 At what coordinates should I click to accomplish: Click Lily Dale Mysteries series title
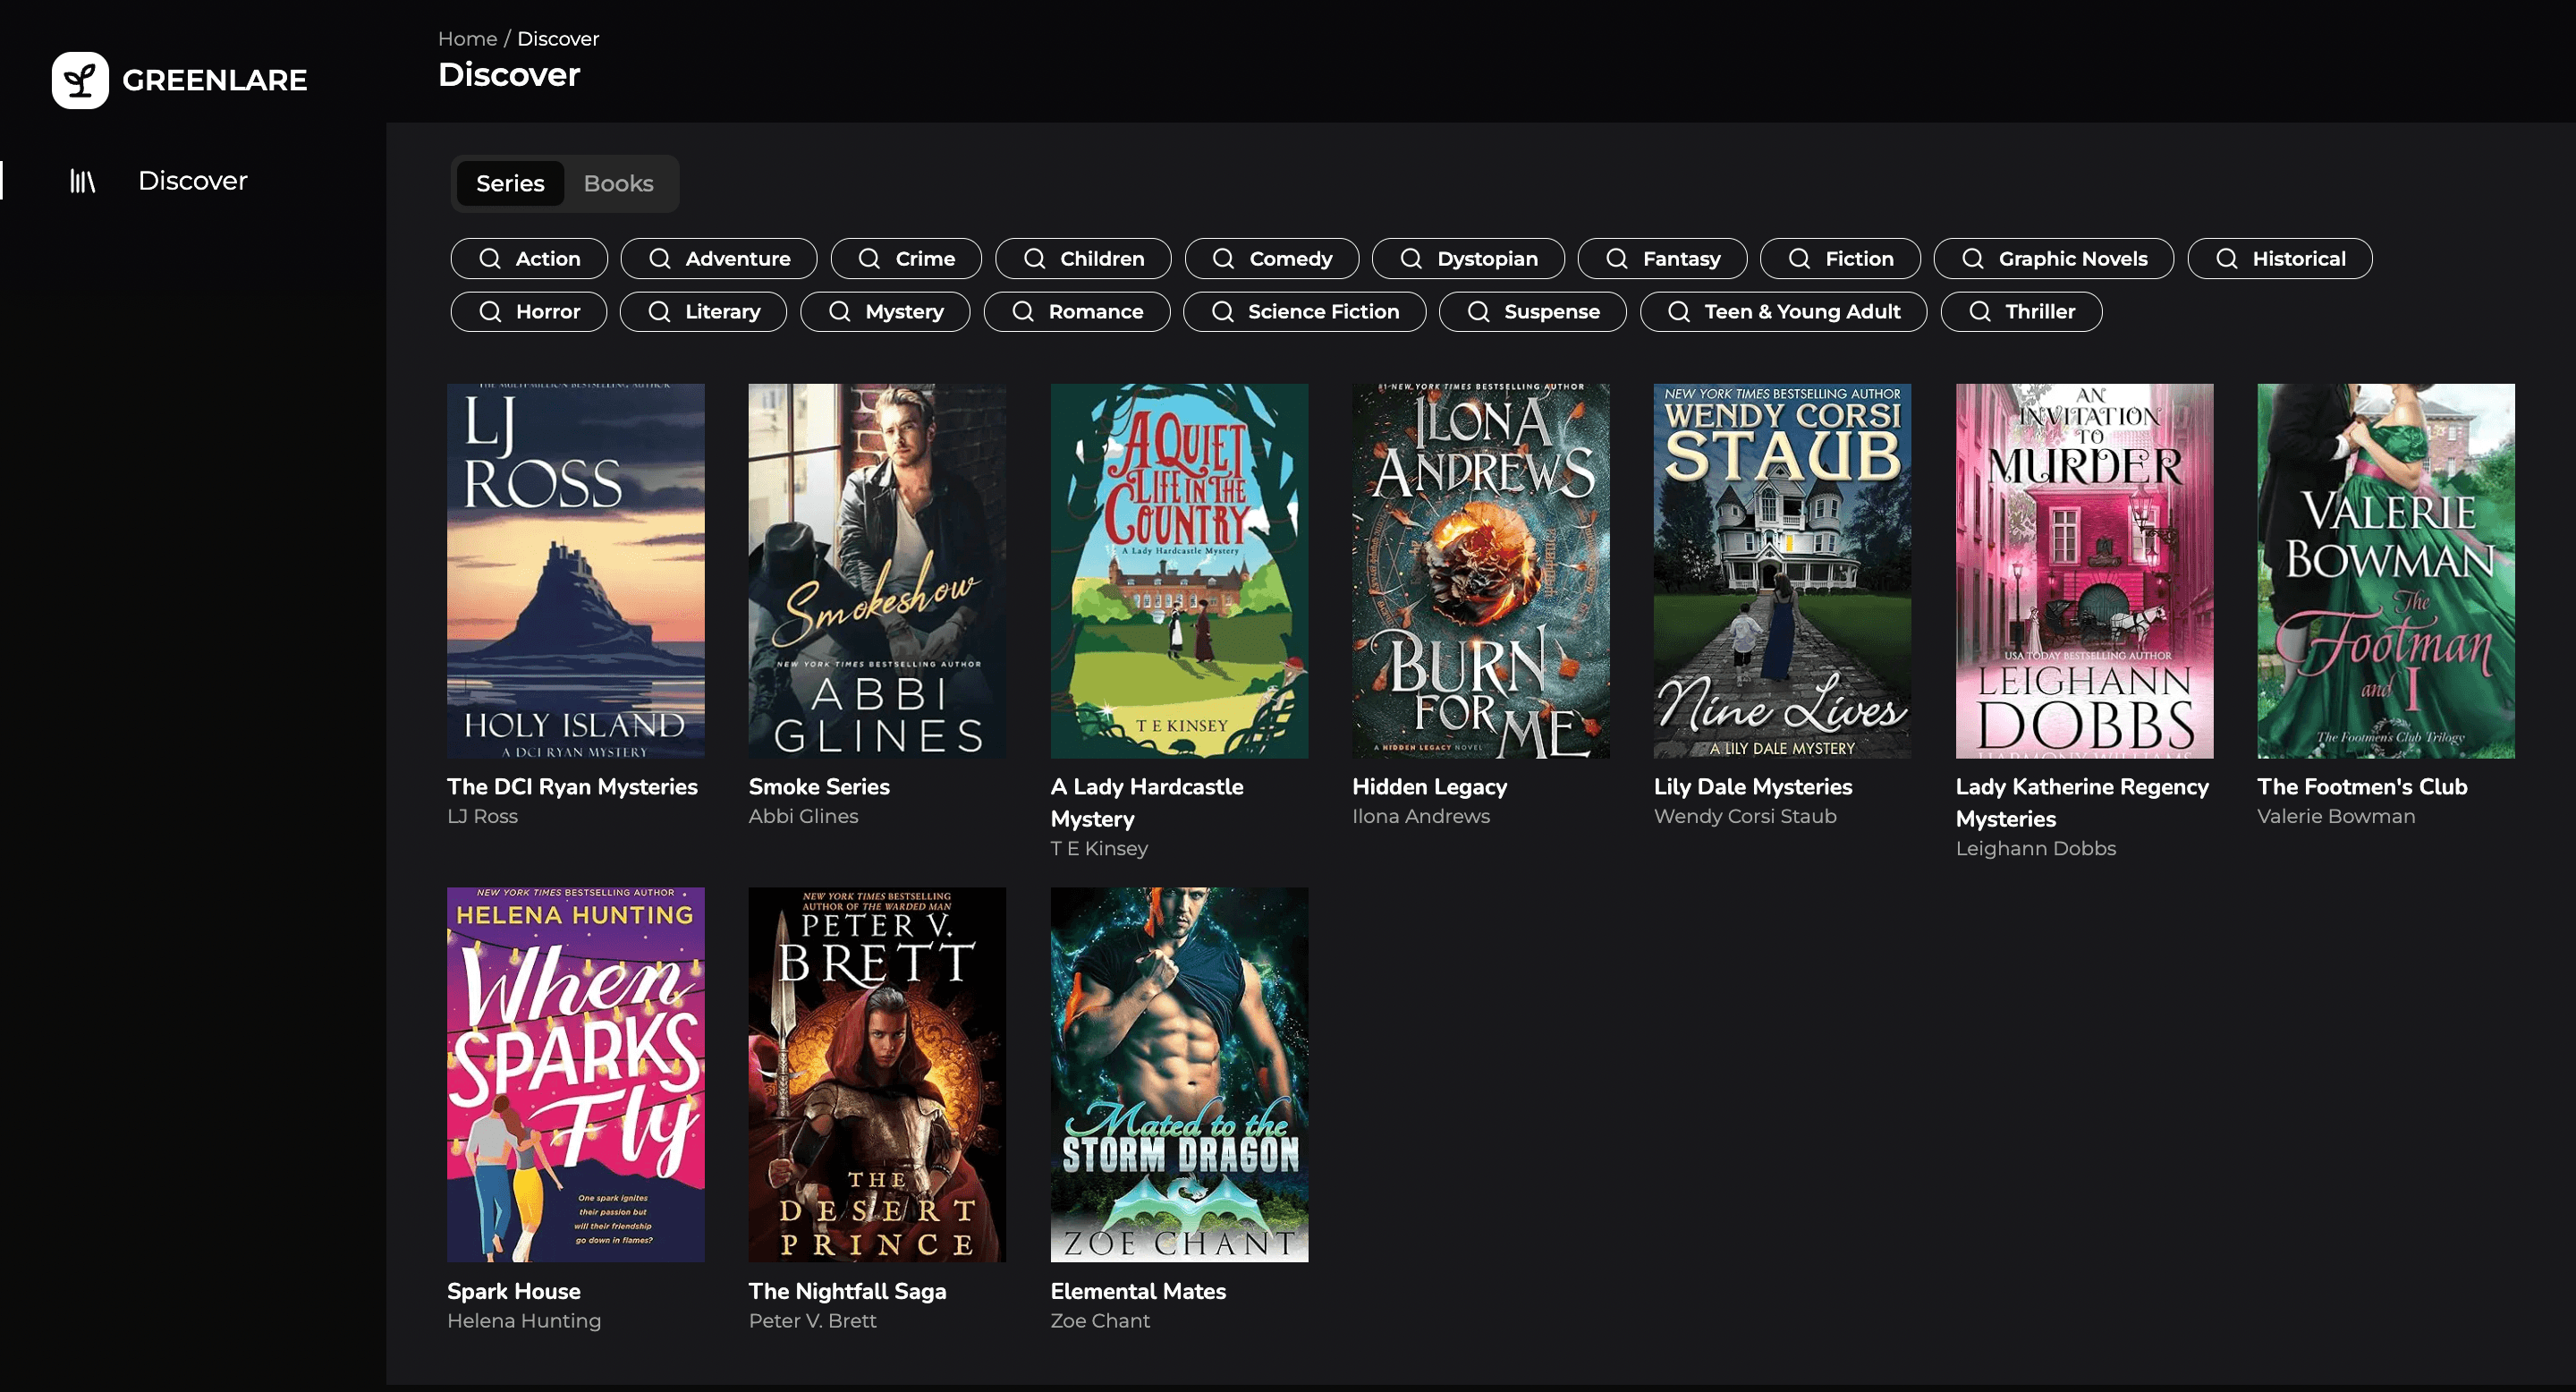pyautogui.click(x=1753, y=787)
